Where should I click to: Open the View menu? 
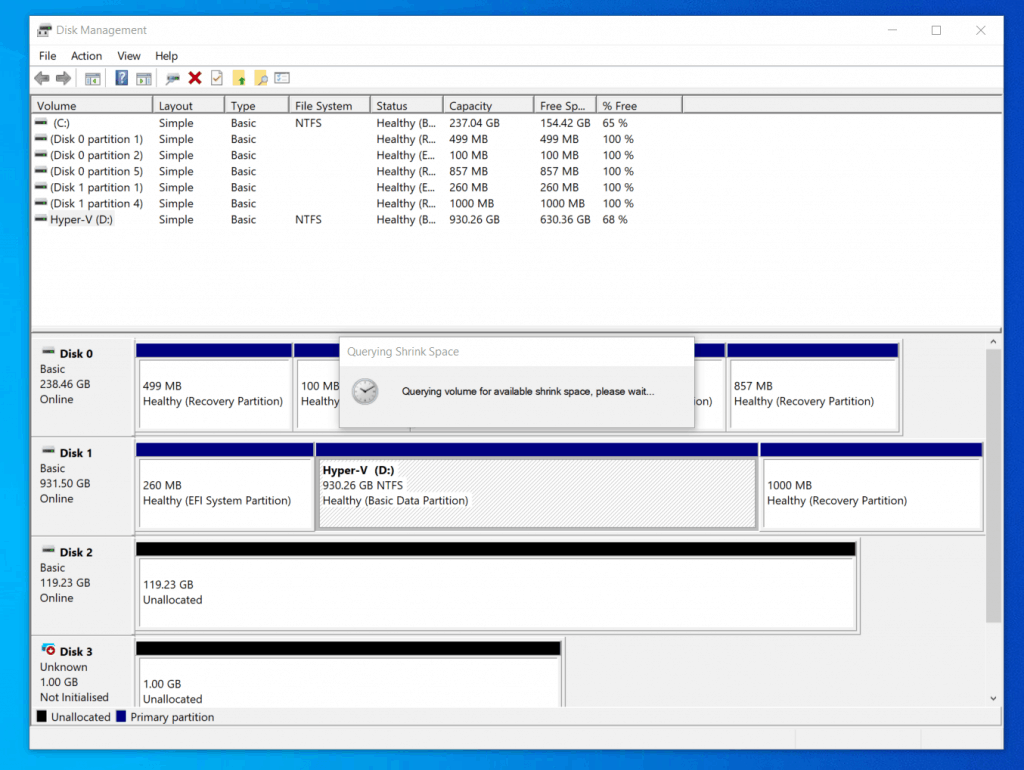pos(128,55)
